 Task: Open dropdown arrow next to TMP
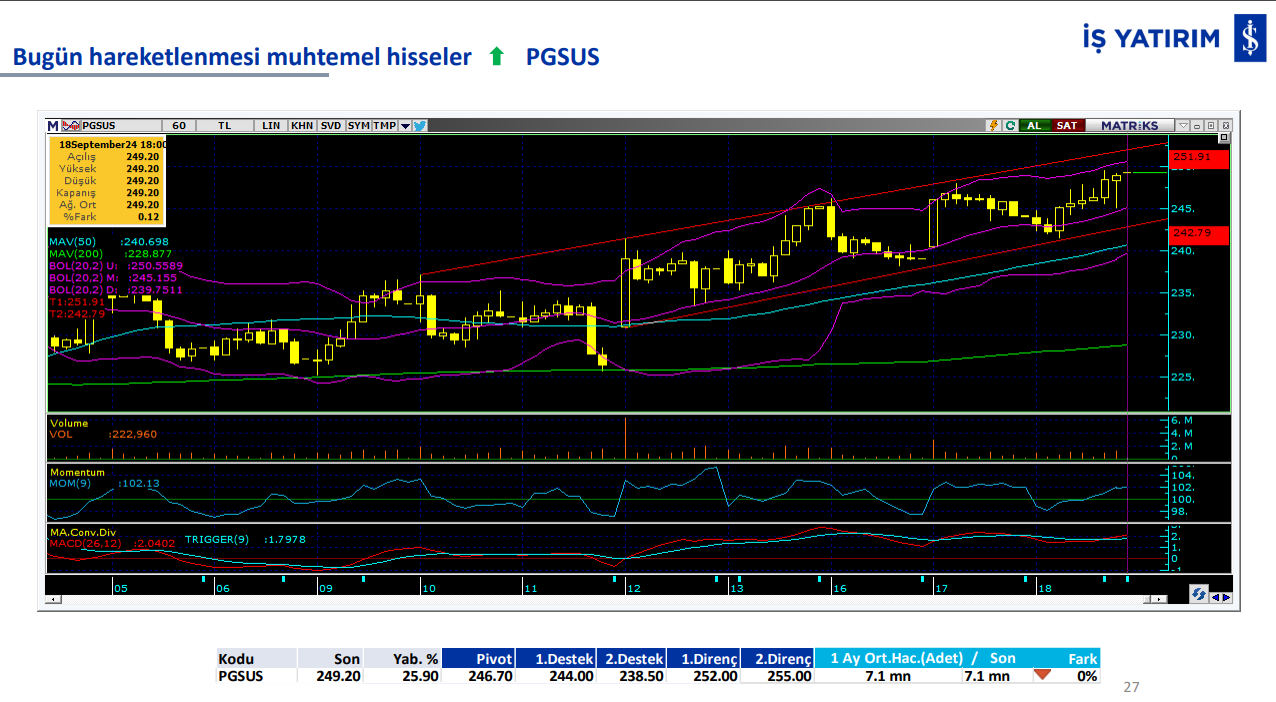pos(405,126)
